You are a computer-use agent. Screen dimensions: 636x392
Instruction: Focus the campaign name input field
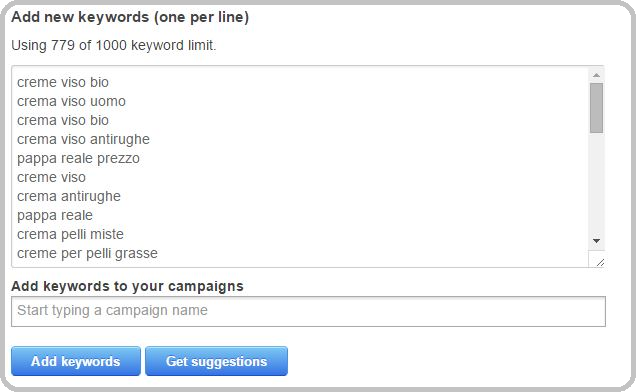click(308, 311)
